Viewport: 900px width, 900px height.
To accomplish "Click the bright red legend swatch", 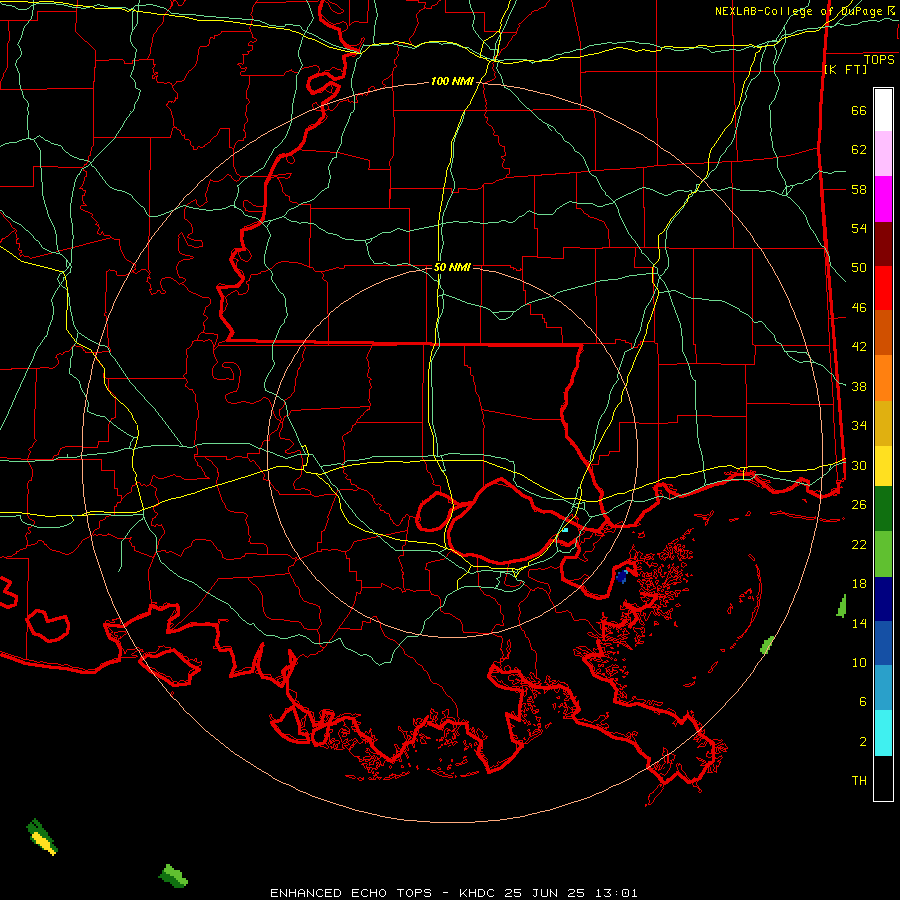I will 883,289.
